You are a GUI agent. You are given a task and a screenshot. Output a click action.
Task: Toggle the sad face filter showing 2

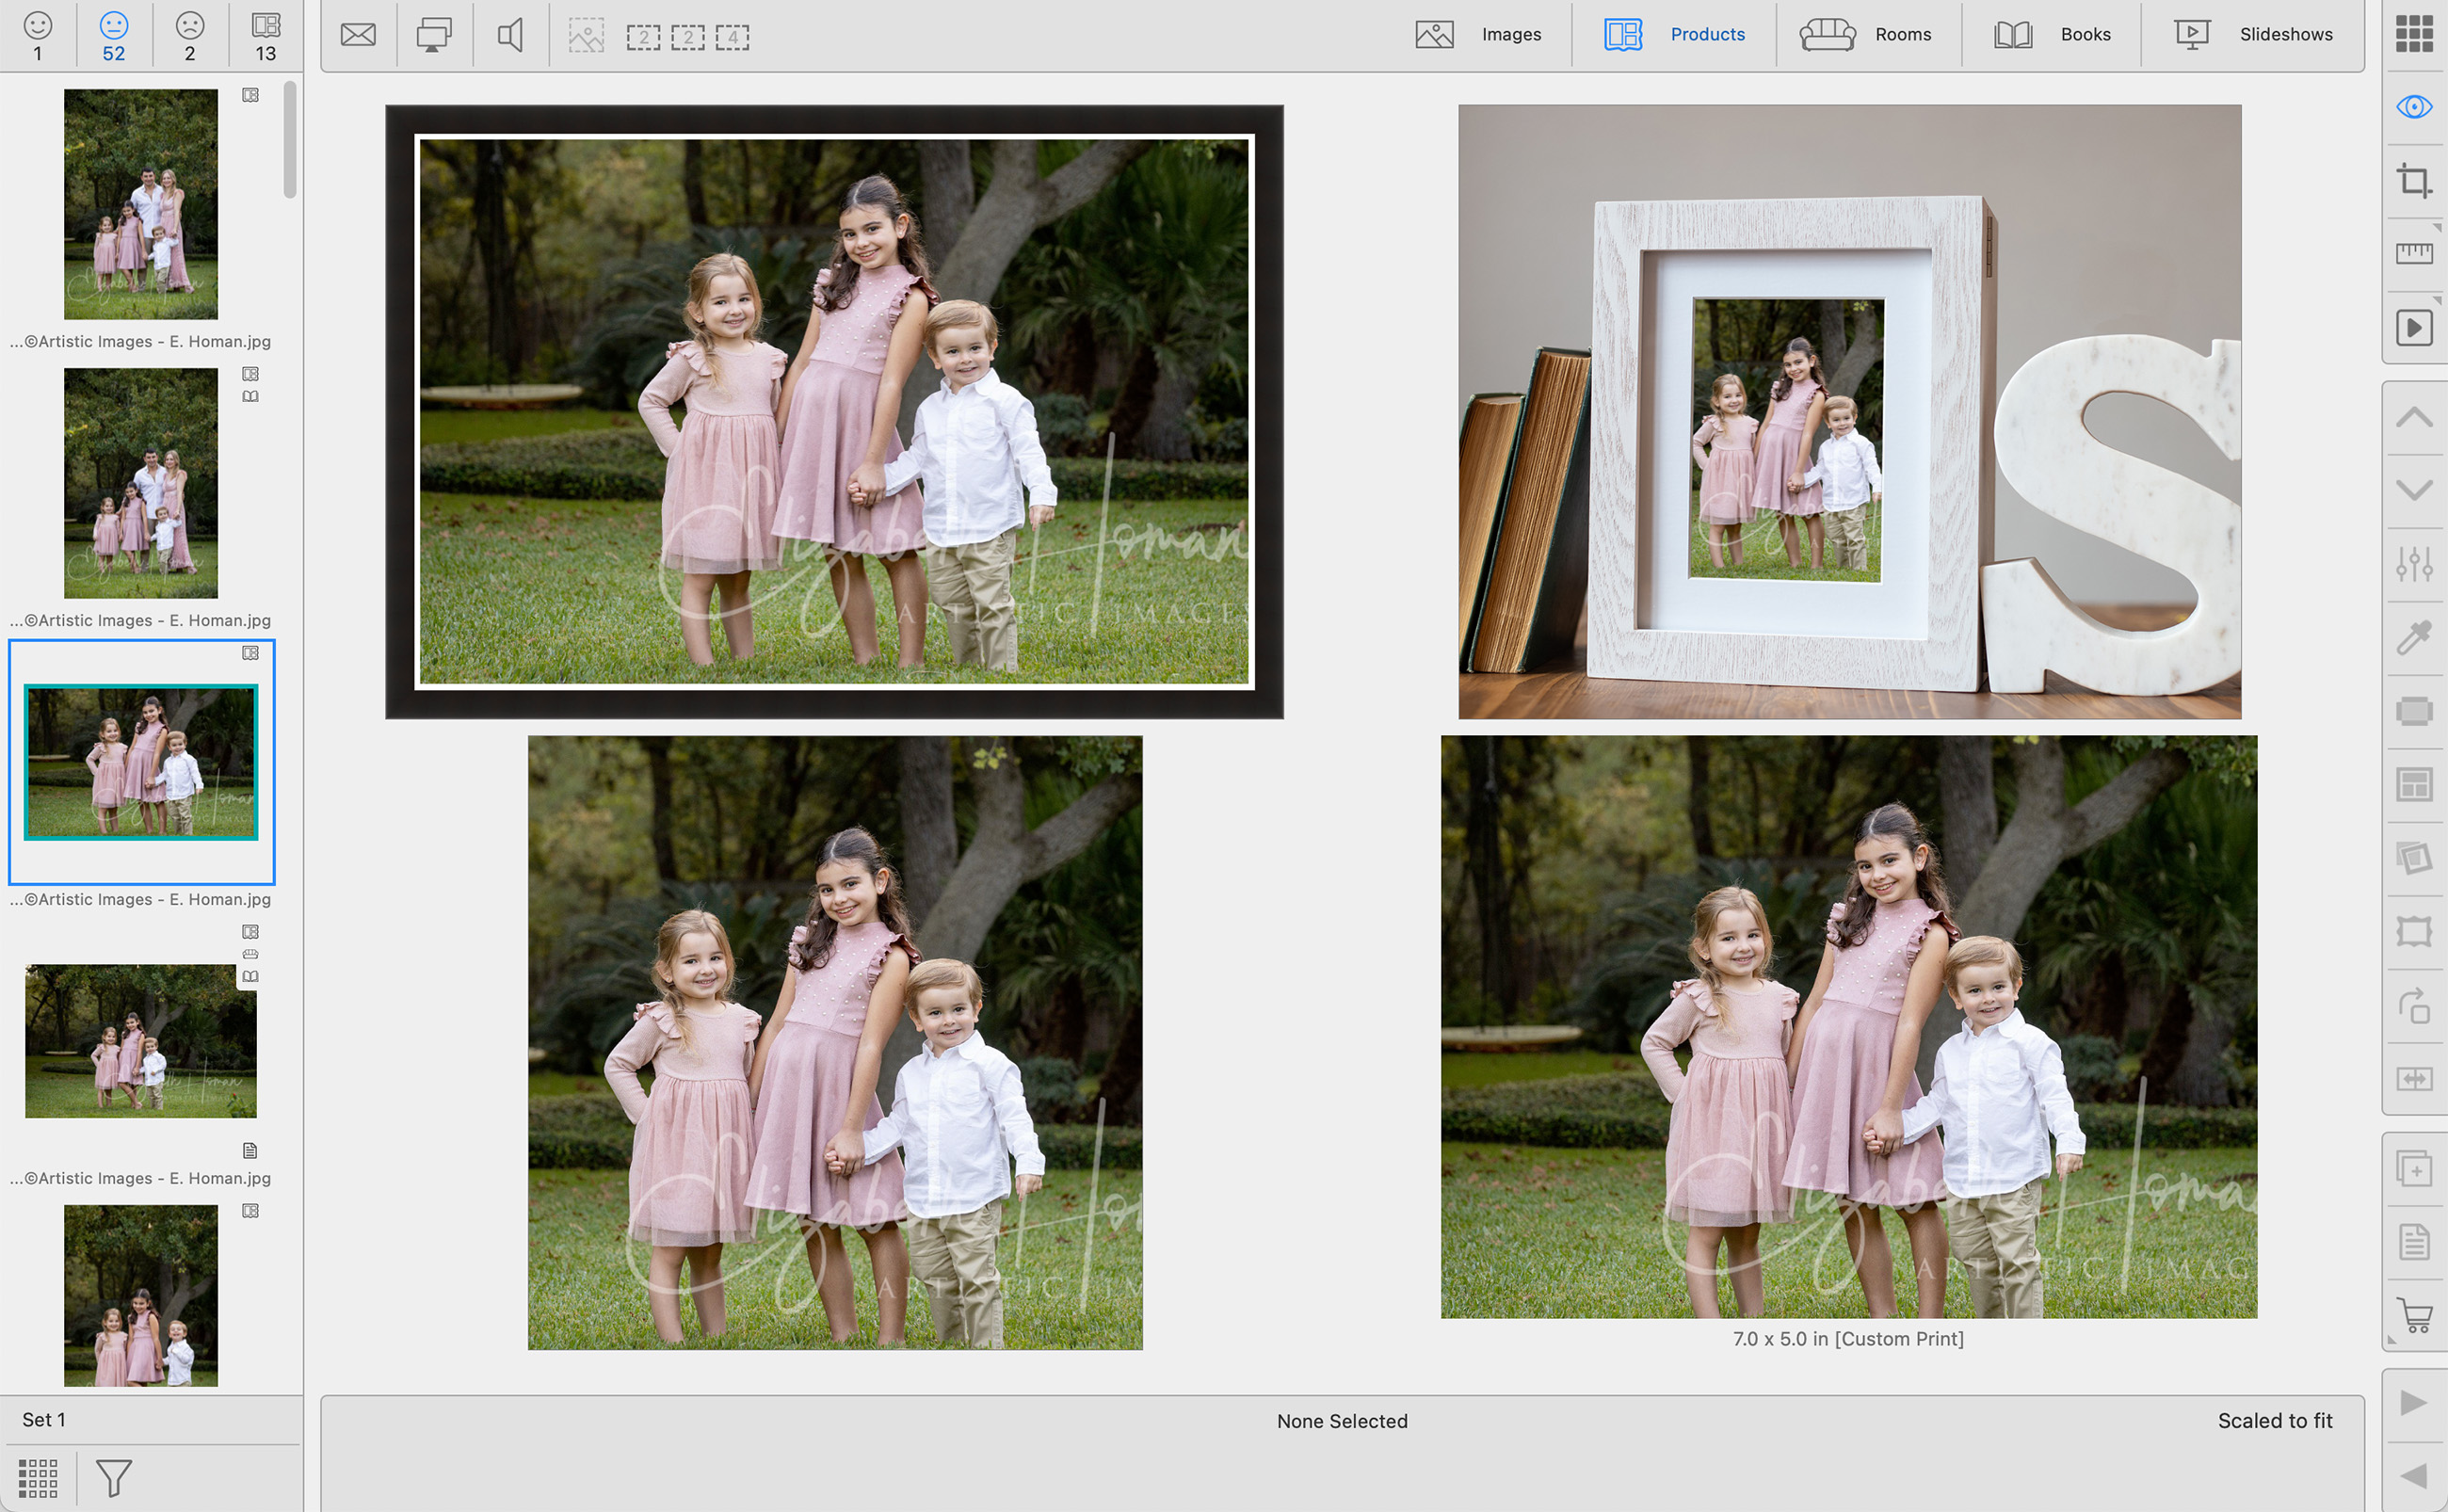click(x=190, y=36)
